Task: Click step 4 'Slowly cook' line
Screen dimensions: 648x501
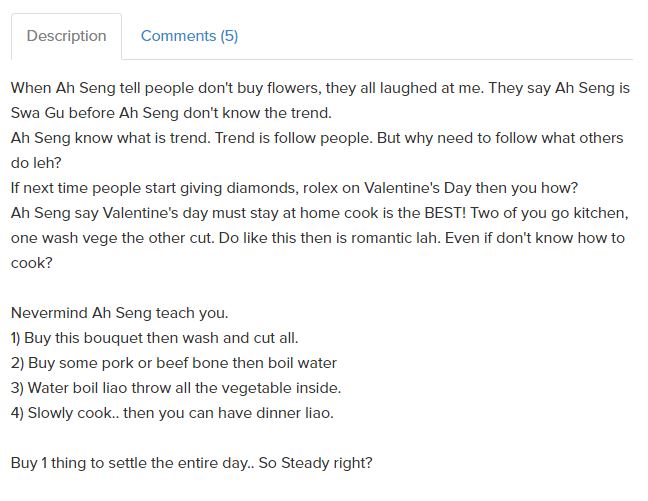Action: (x=172, y=412)
